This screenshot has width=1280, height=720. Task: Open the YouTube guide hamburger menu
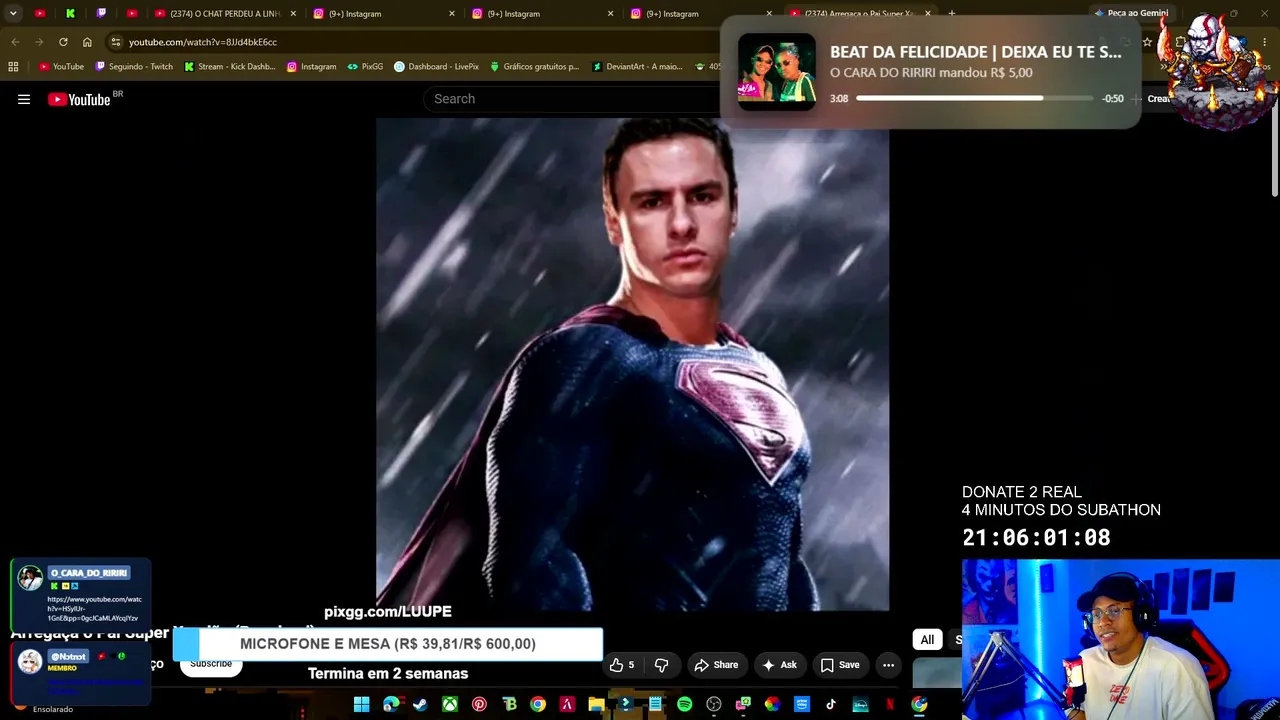point(24,99)
